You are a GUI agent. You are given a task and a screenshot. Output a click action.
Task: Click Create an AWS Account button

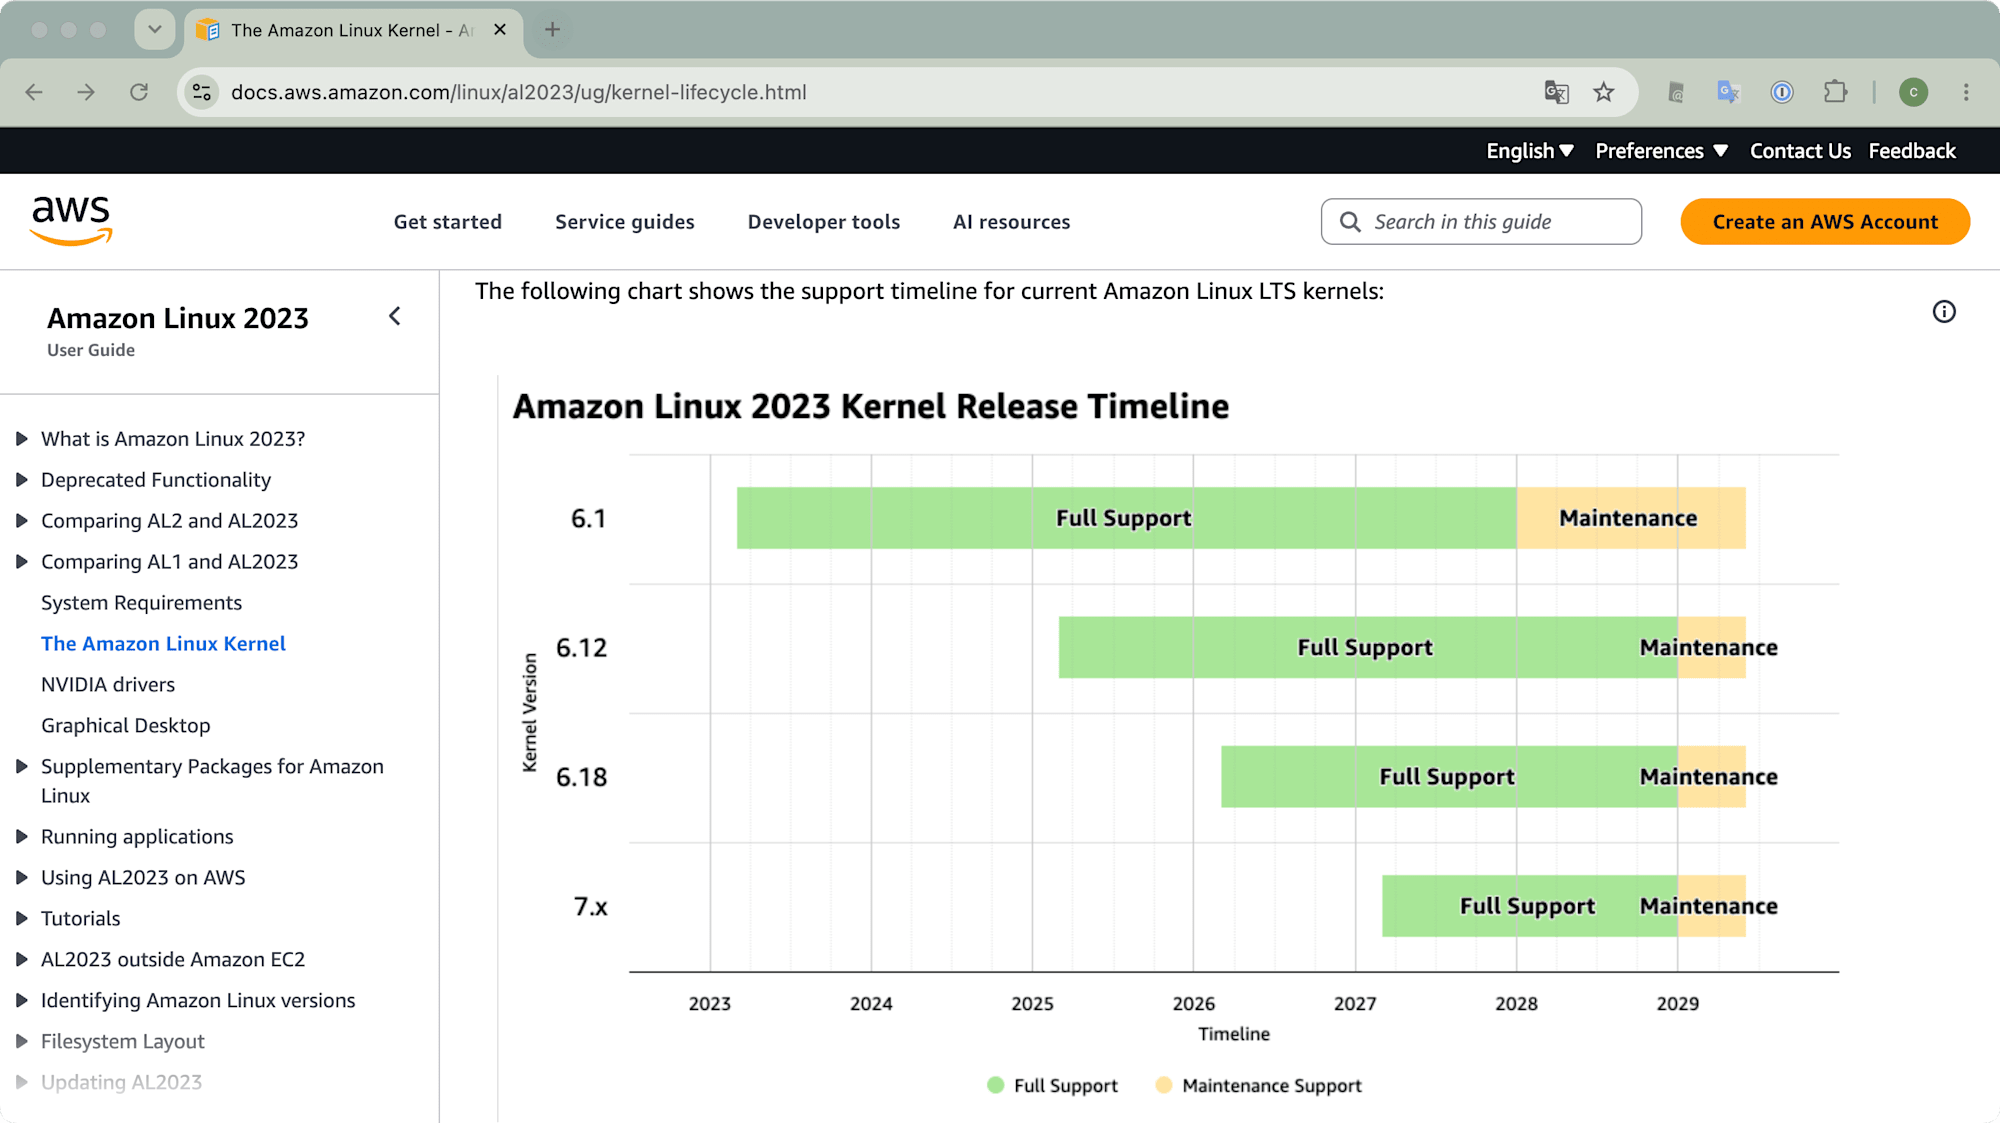tap(1825, 222)
